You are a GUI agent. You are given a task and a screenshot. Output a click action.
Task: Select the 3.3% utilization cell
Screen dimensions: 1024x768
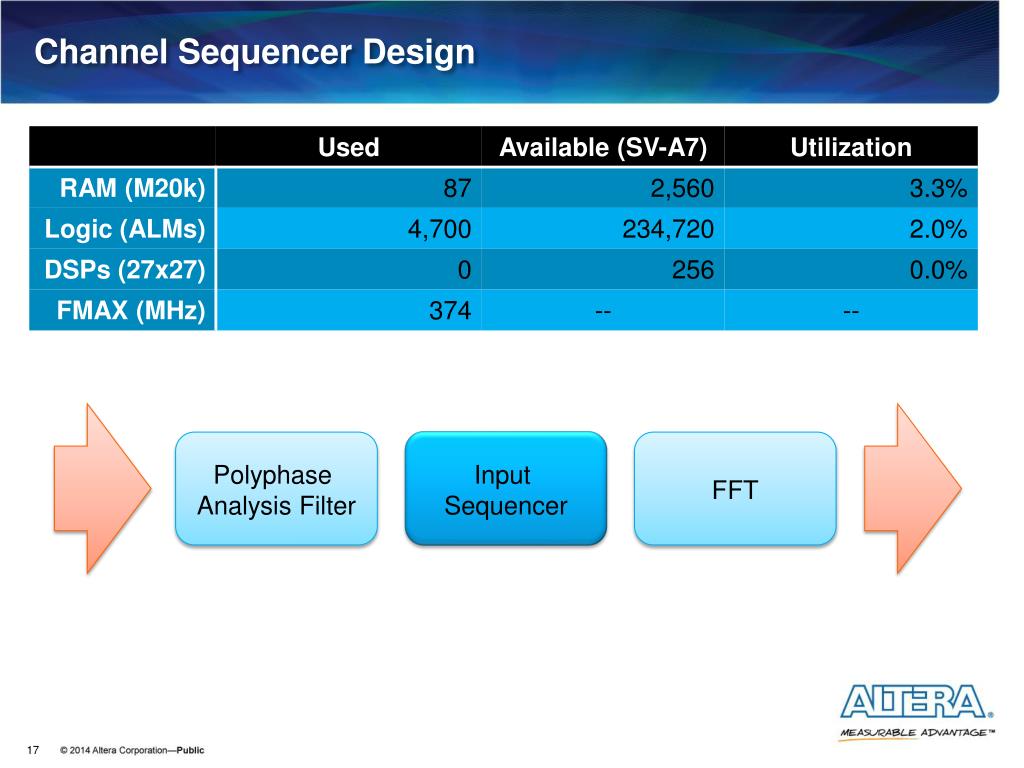(x=851, y=188)
